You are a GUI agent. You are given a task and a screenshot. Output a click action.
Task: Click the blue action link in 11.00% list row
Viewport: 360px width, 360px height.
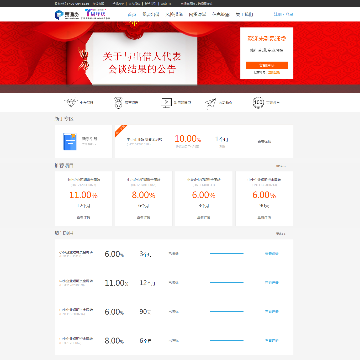pyautogui.click(x=272, y=283)
